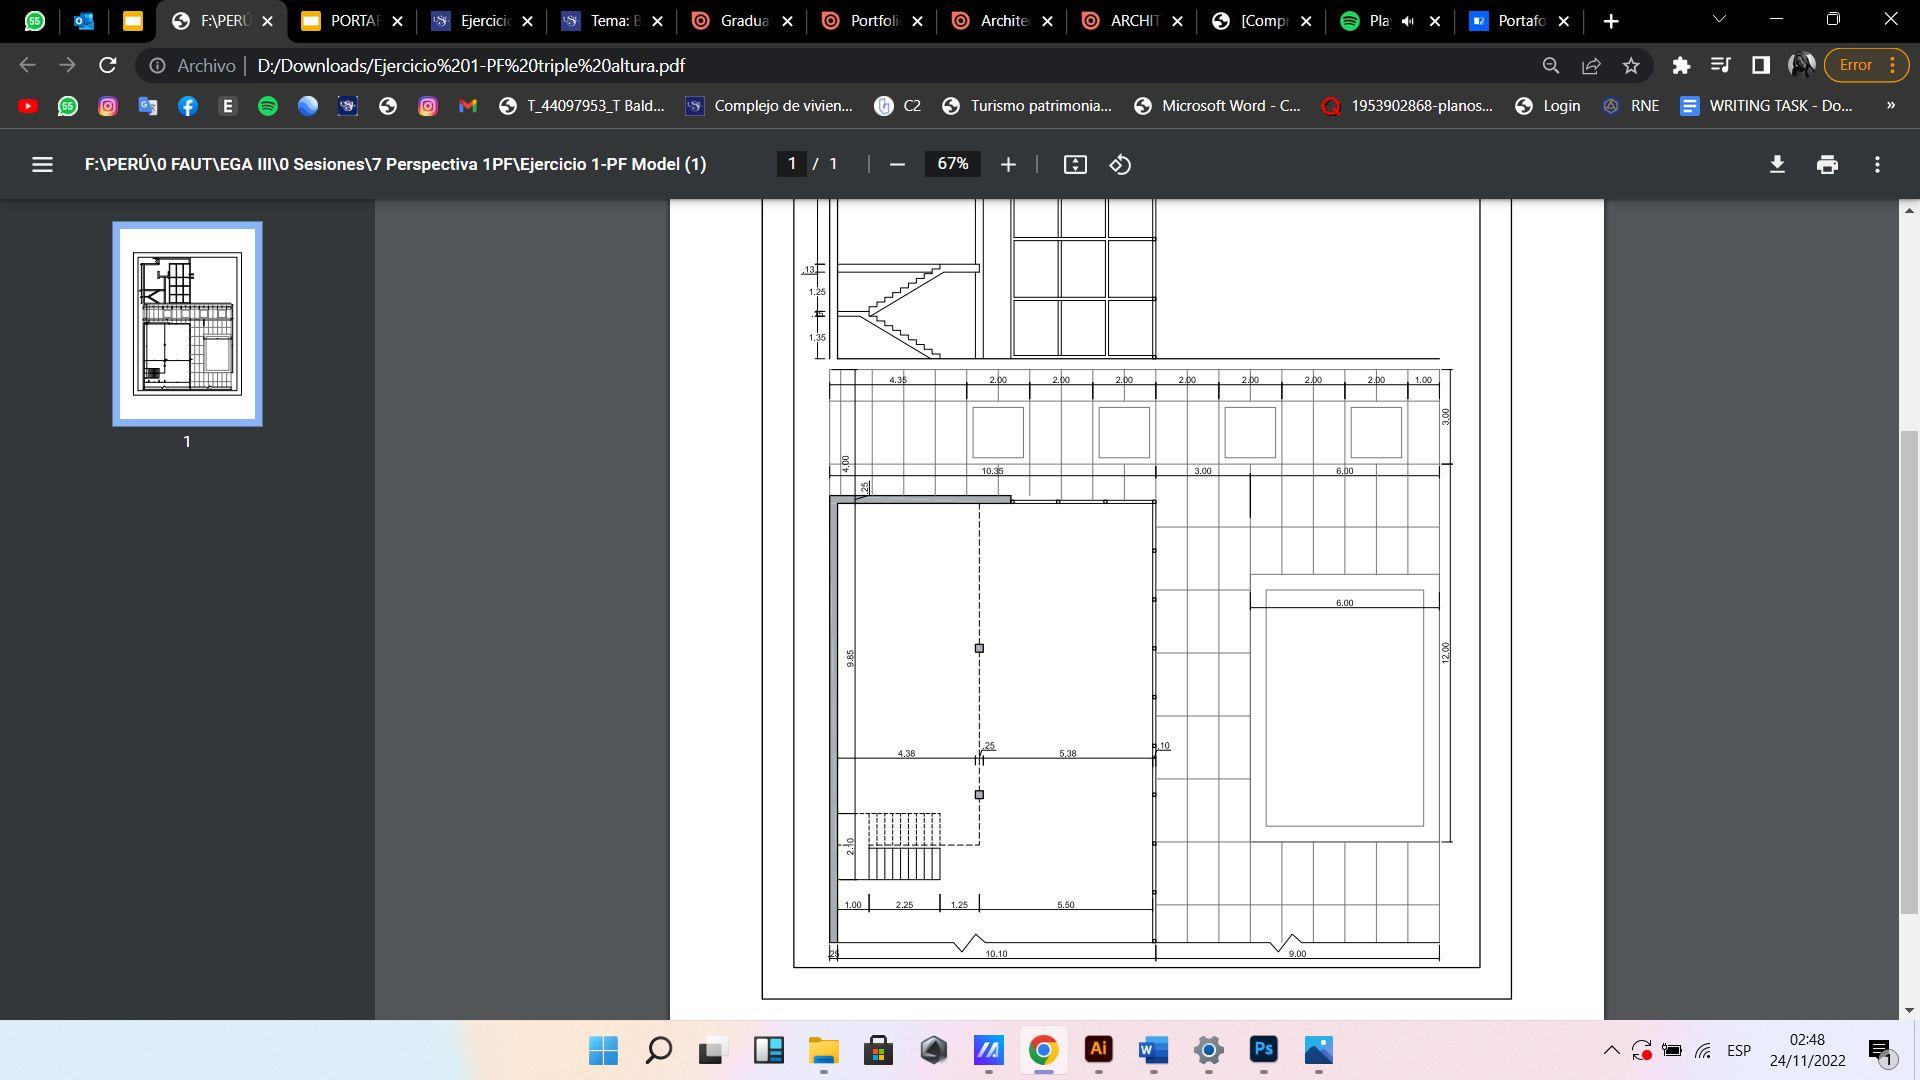Click the zoom out minus button
Viewport: 1920px width, 1080px height.
point(897,164)
